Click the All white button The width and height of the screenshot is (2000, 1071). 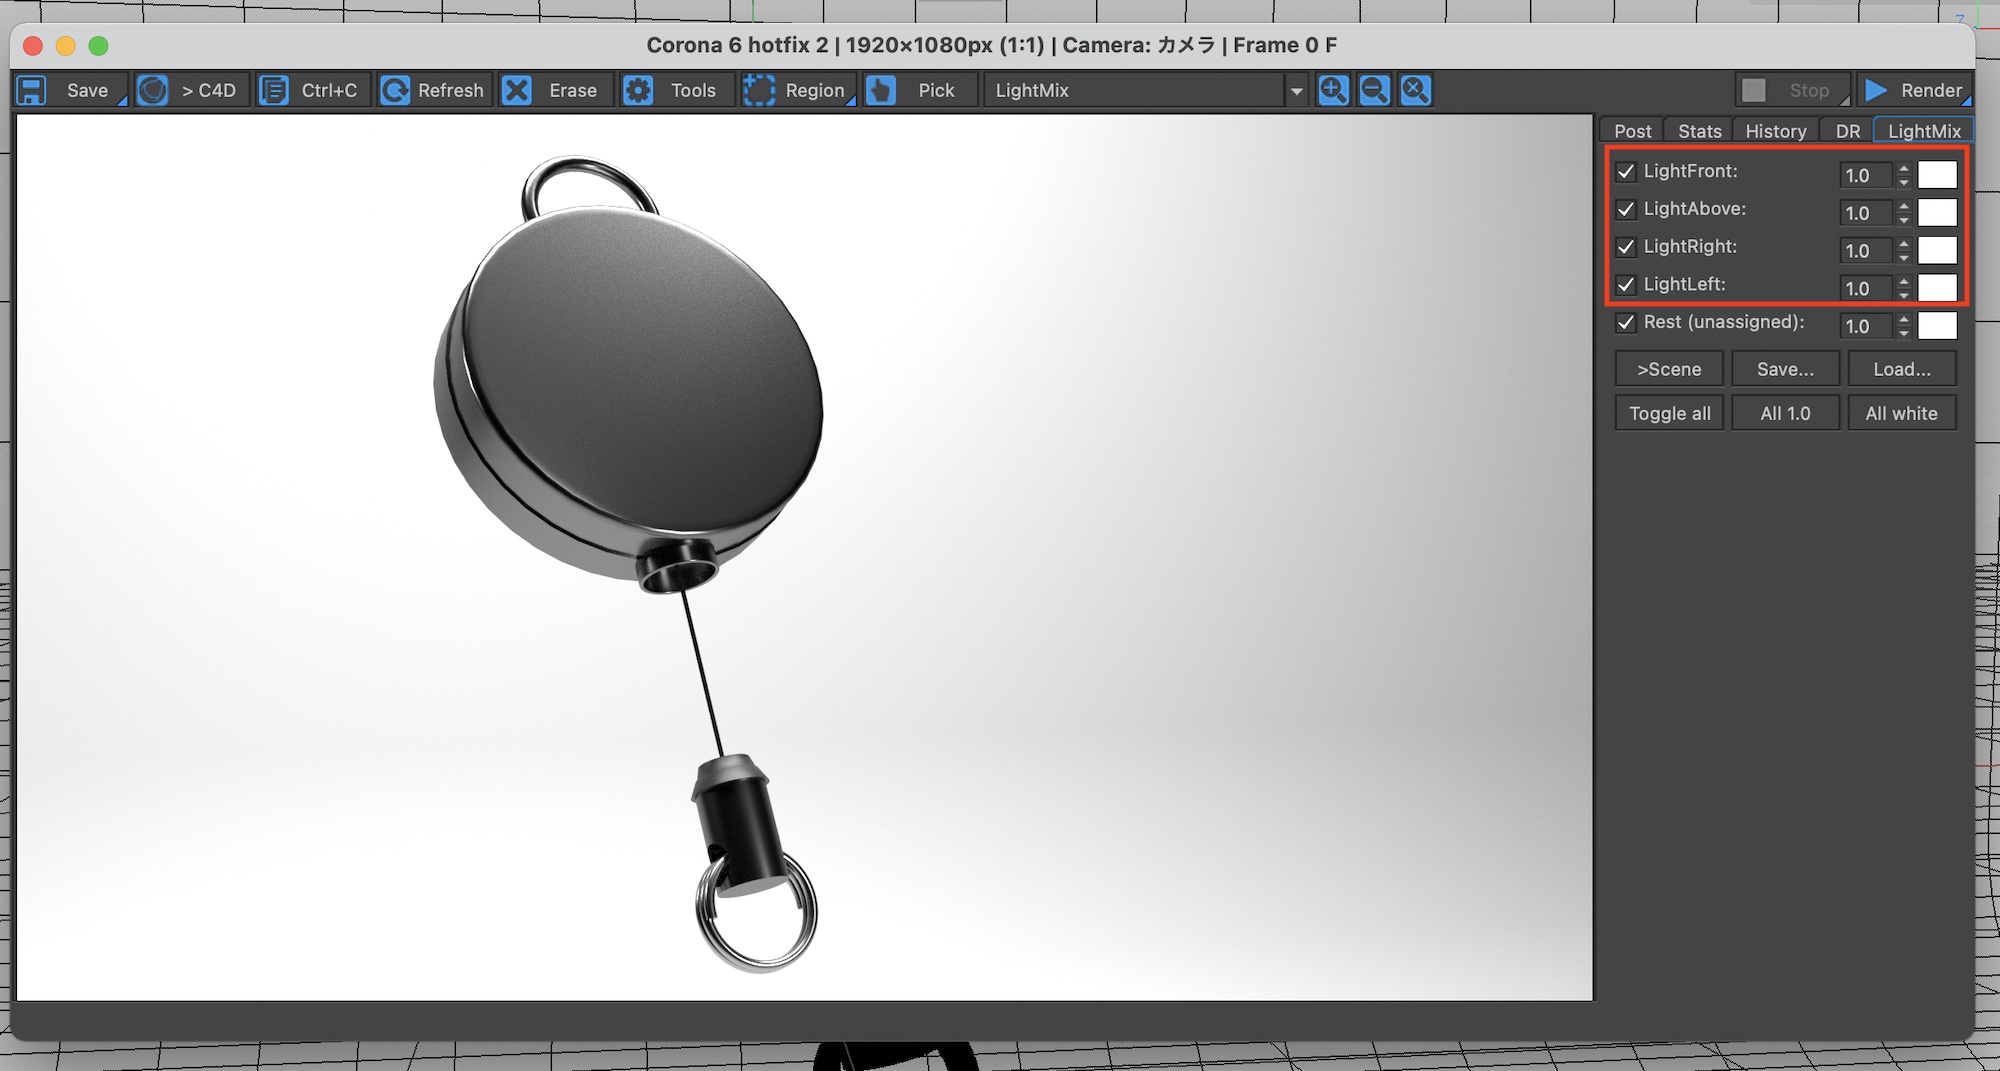point(1901,413)
